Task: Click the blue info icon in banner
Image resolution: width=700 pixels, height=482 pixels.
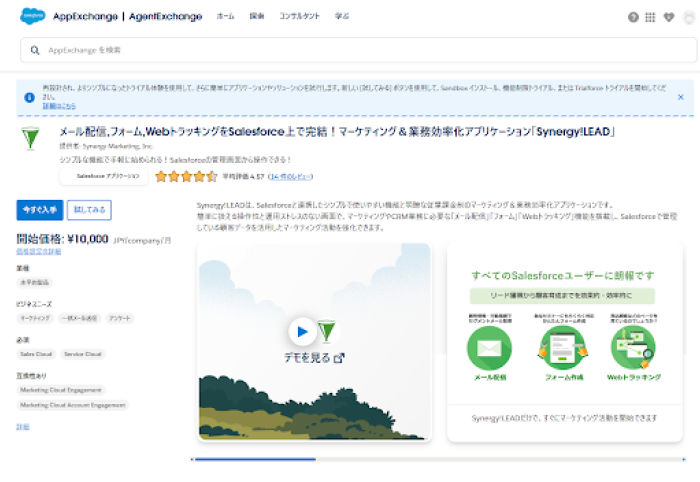Action: click(x=29, y=97)
